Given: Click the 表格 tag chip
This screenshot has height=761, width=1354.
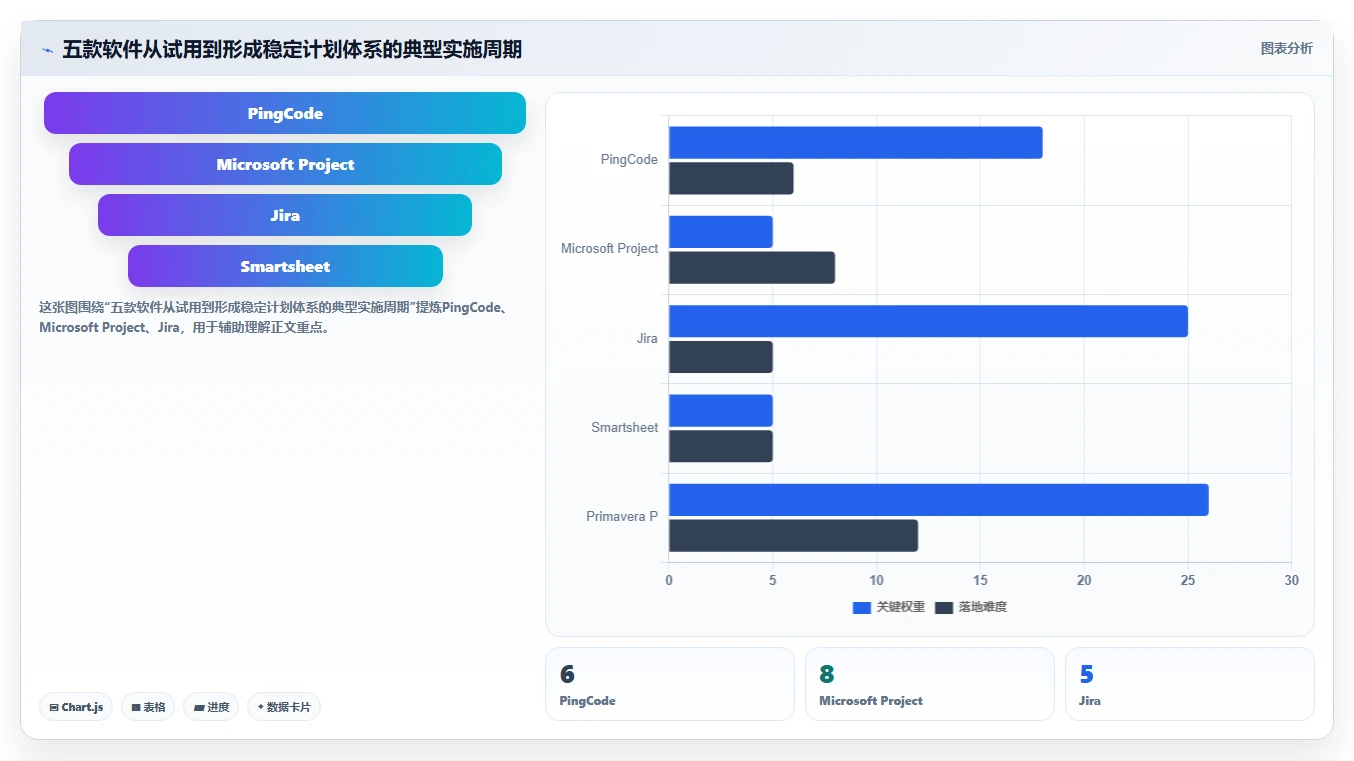Looking at the screenshot, I should [148, 707].
